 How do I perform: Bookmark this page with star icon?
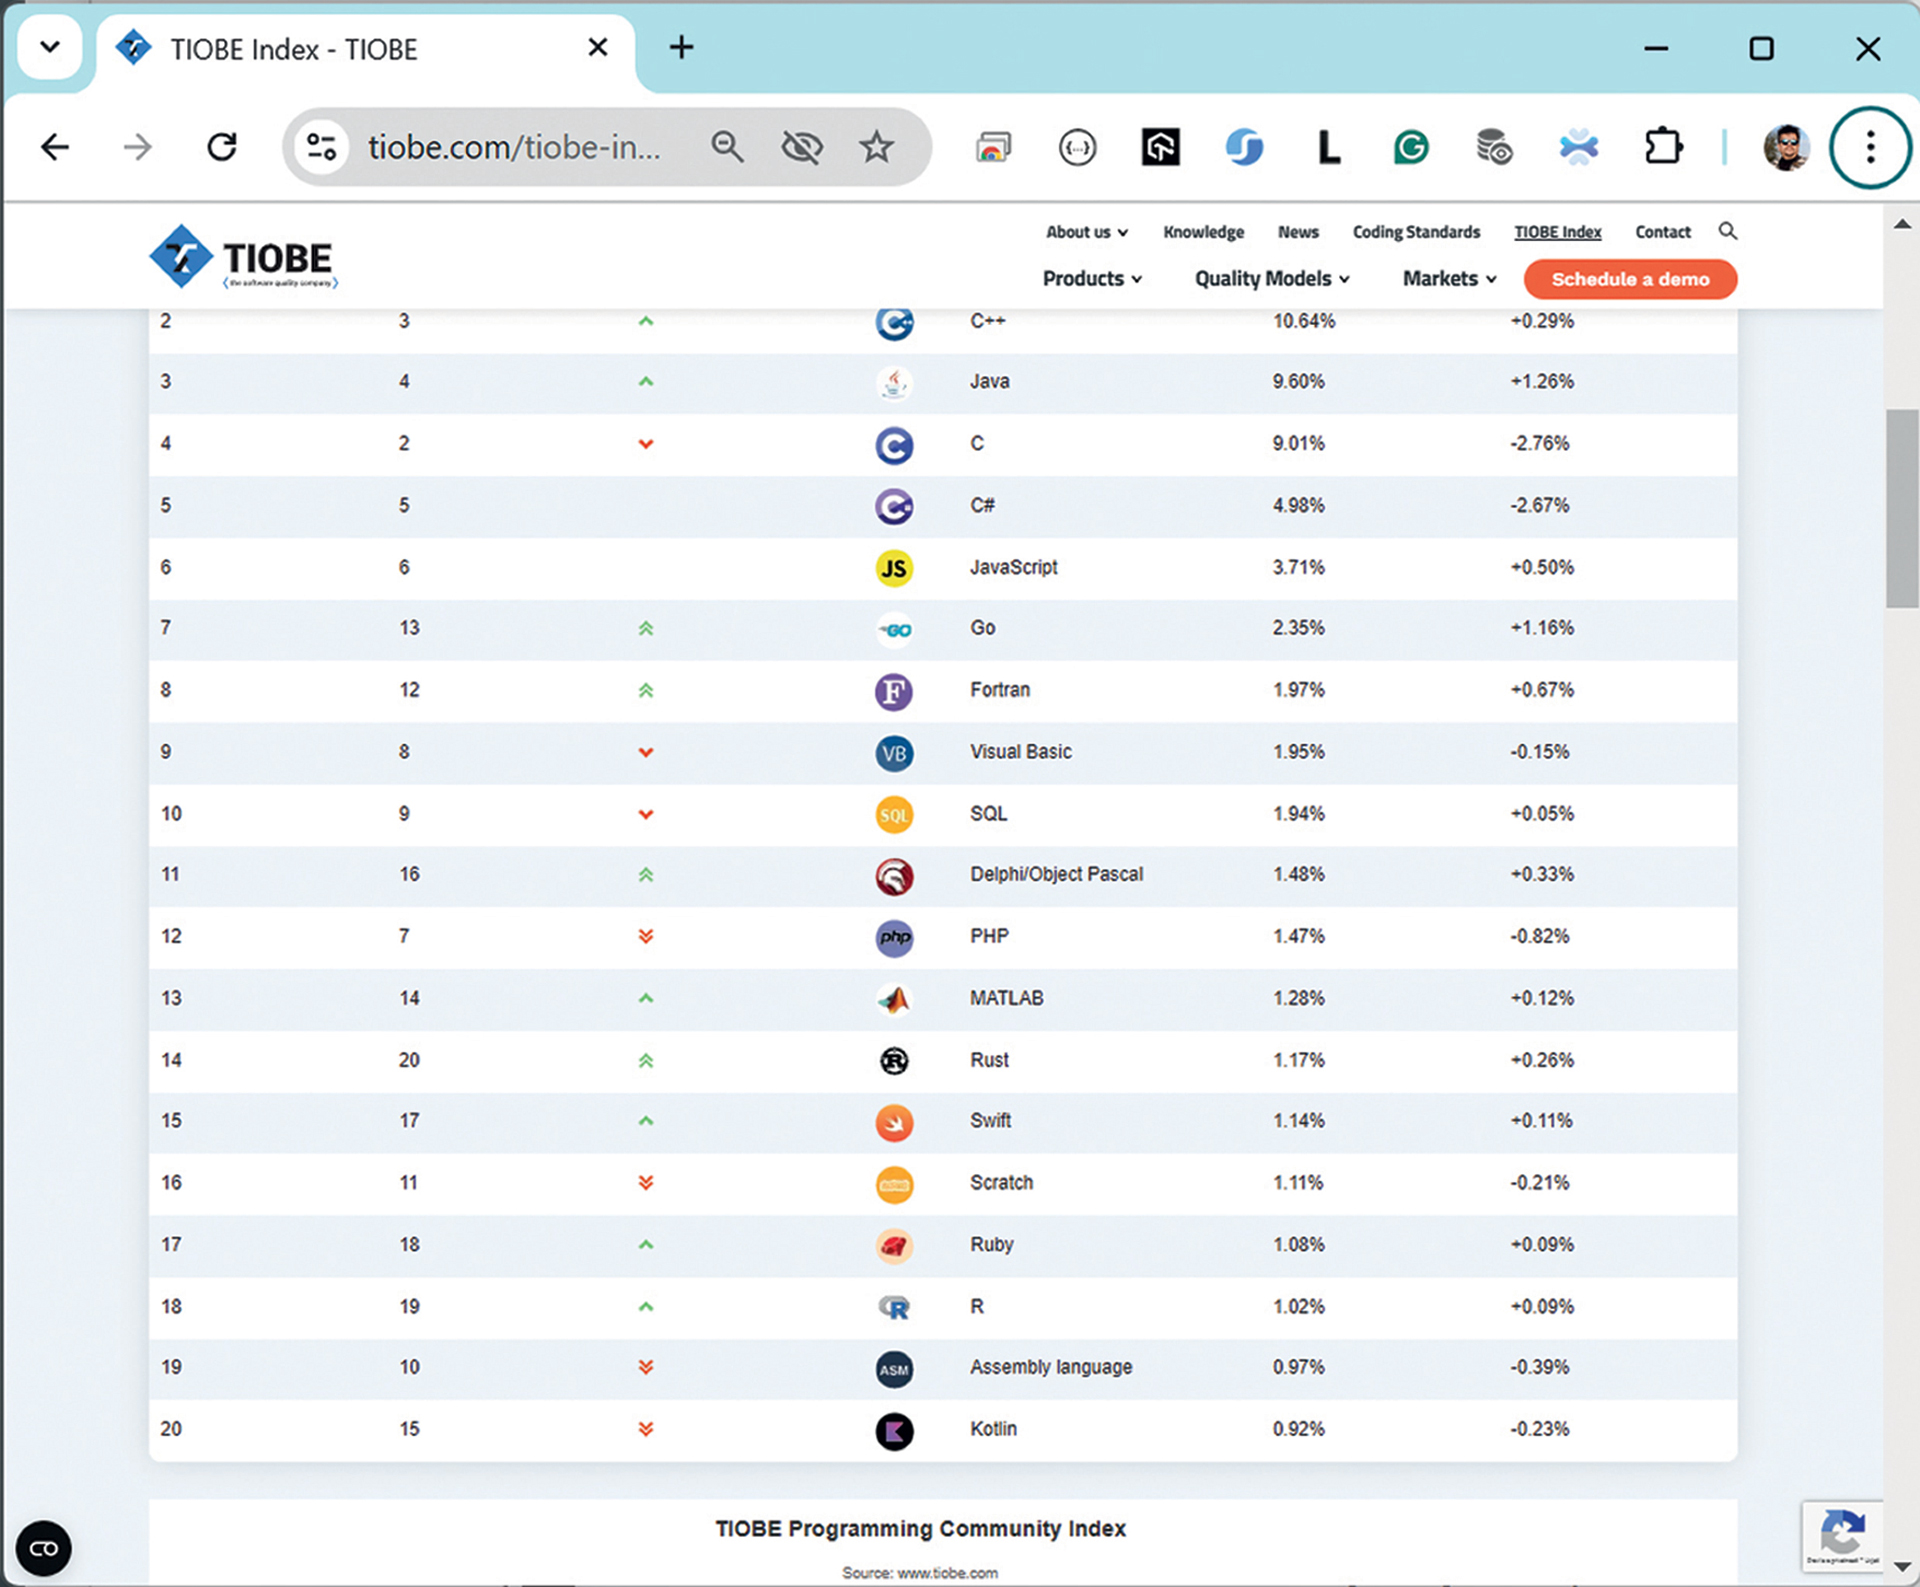tap(876, 147)
